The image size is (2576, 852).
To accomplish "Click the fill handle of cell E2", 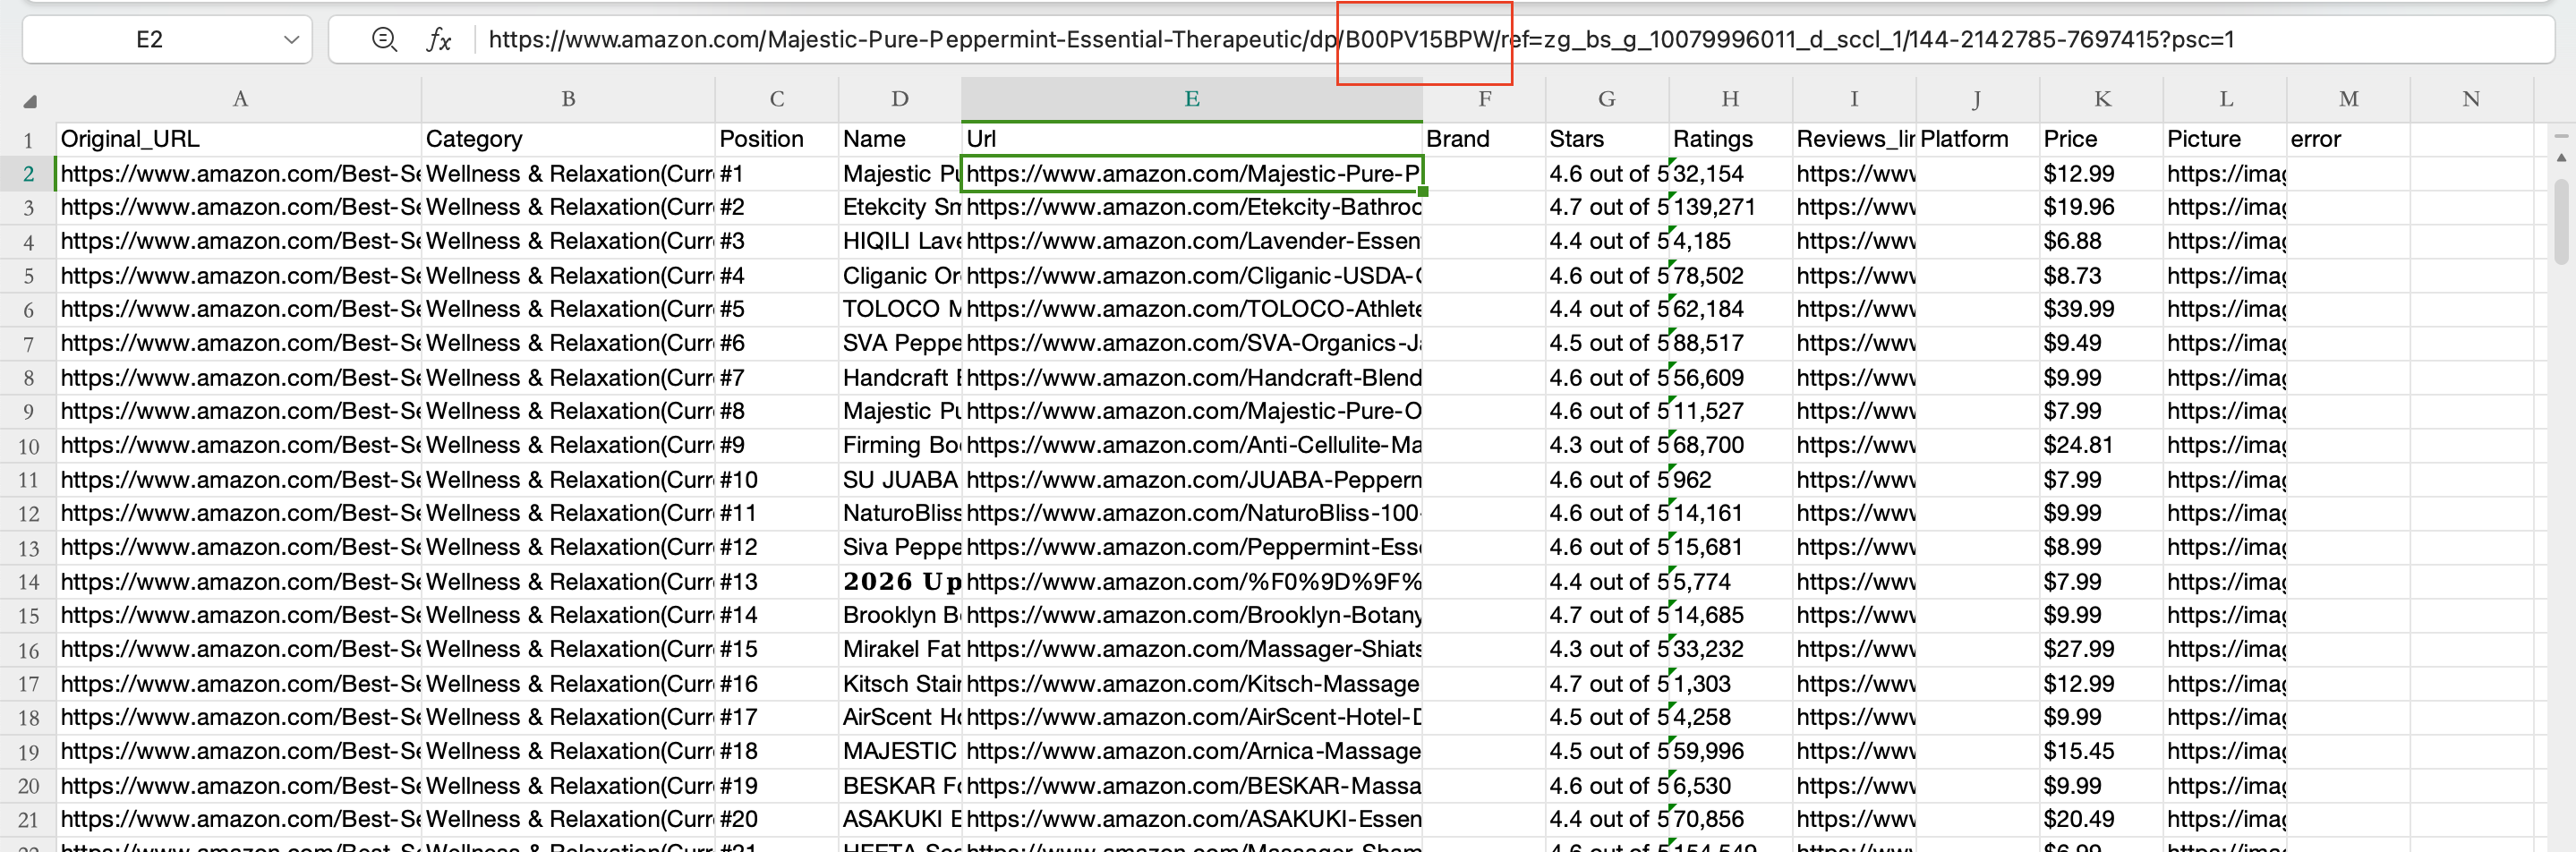I will click(1422, 191).
